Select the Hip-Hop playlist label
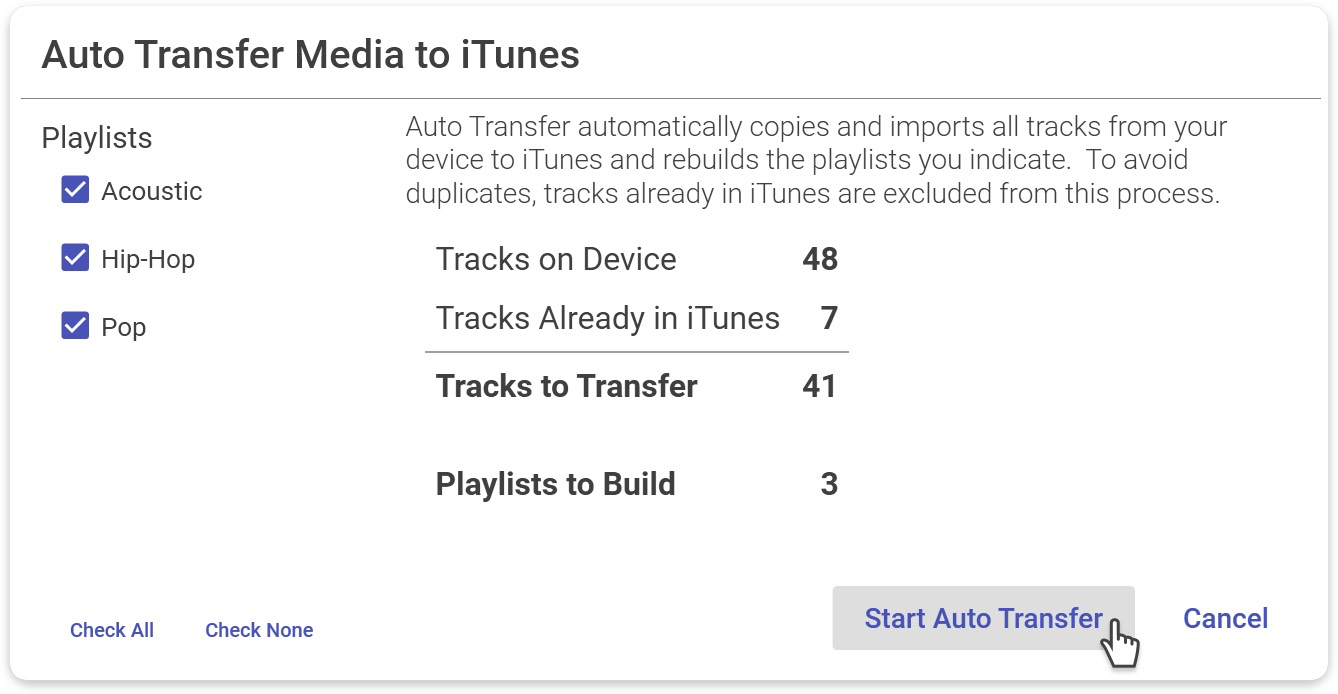The height and width of the screenshot is (694, 1338). click(148, 259)
